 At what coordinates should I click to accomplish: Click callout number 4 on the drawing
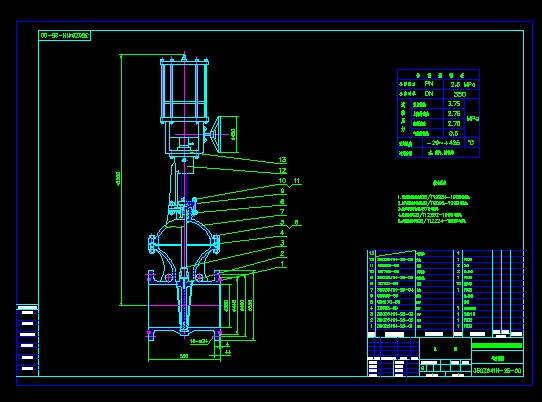coord(282,233)
